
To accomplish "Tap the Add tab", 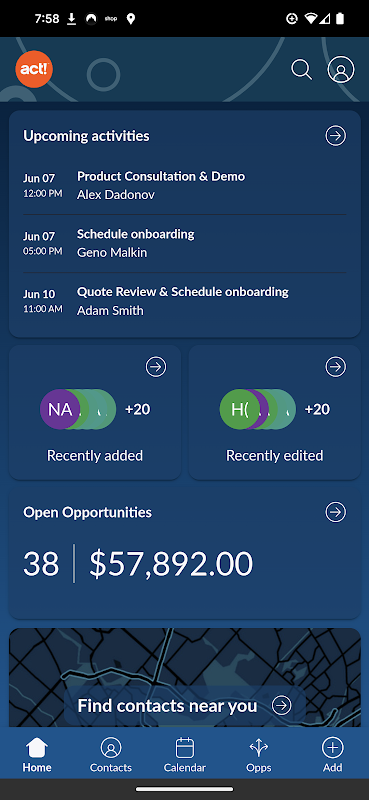I will [x=332, y=755].
